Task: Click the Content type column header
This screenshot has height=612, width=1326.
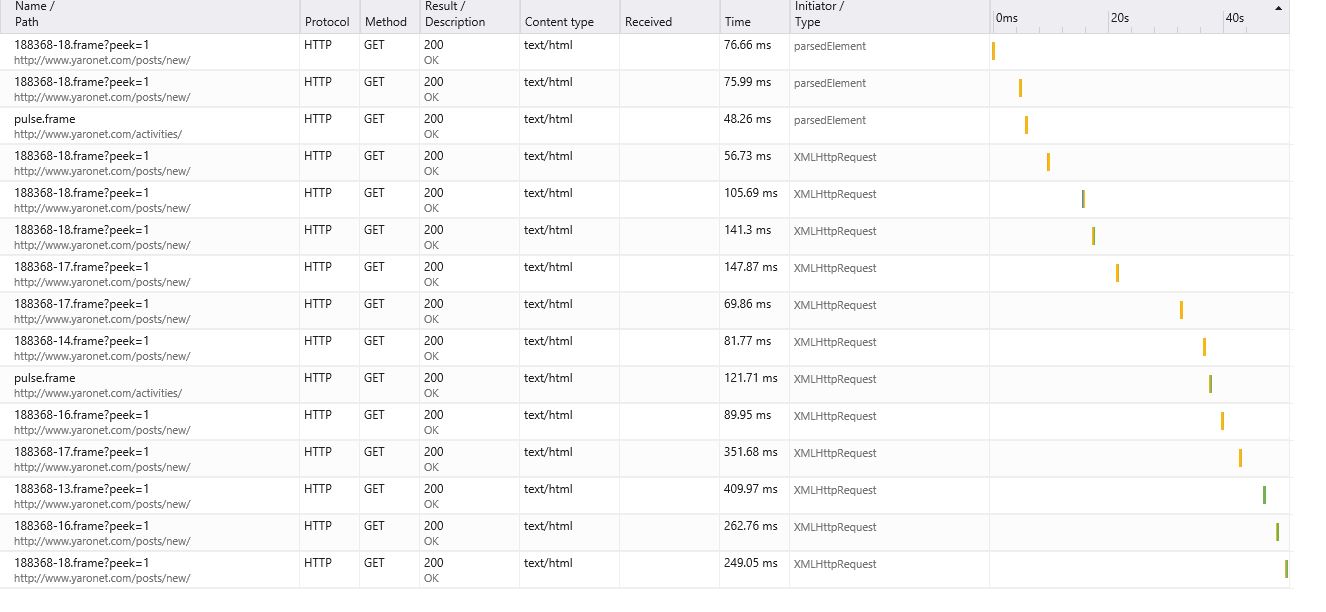Action: (x=559, y=22)
